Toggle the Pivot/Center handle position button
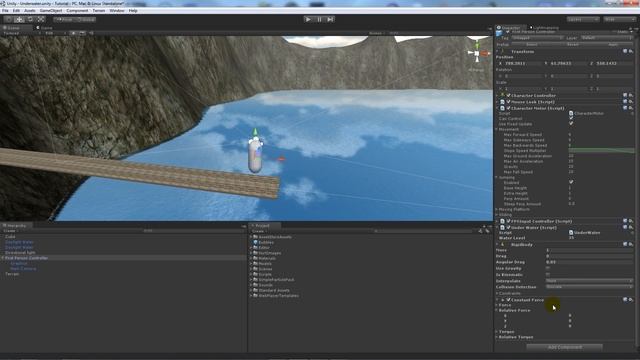The height and width of the screenshot is (360, 640). 64,19
